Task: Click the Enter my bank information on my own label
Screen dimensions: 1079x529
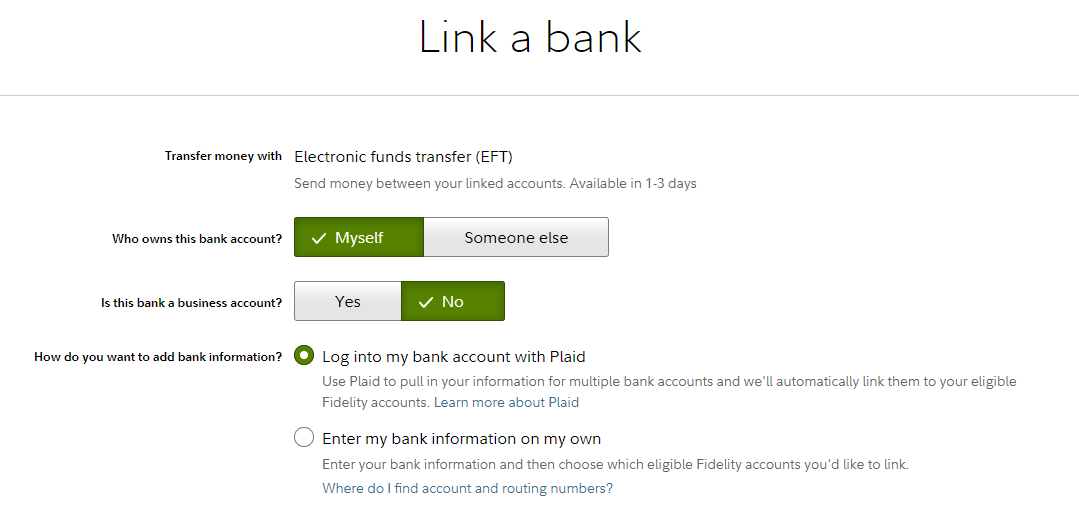Action: (461, 438)
